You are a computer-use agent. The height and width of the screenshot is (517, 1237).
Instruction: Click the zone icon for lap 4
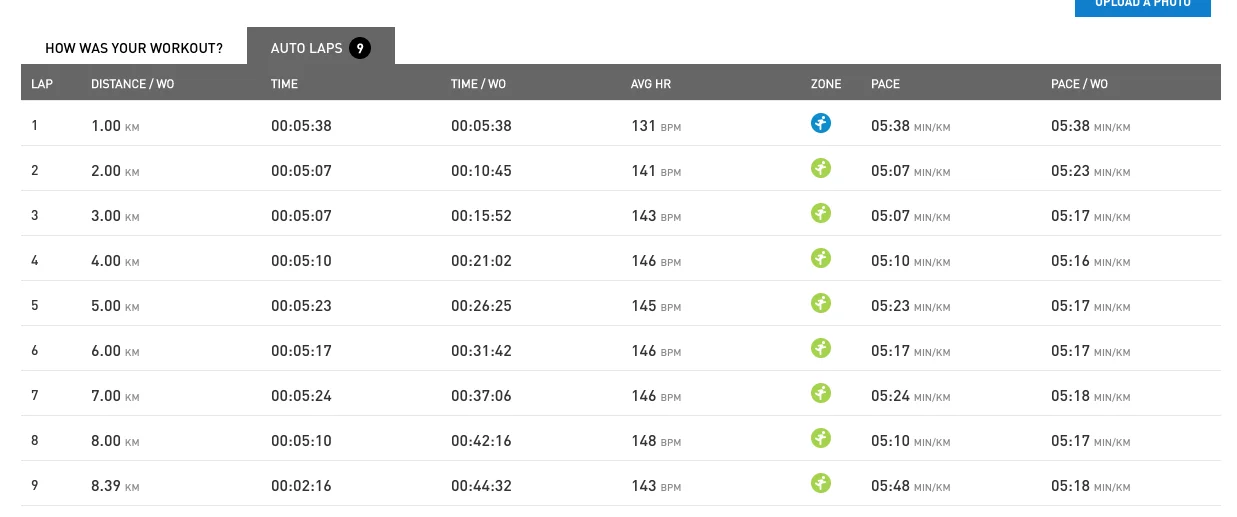point(821,259)
